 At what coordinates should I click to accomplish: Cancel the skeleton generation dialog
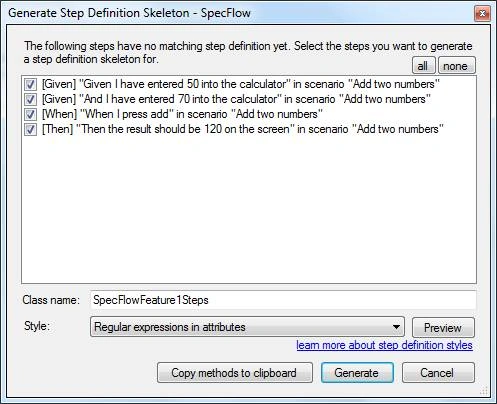point(438,373)
